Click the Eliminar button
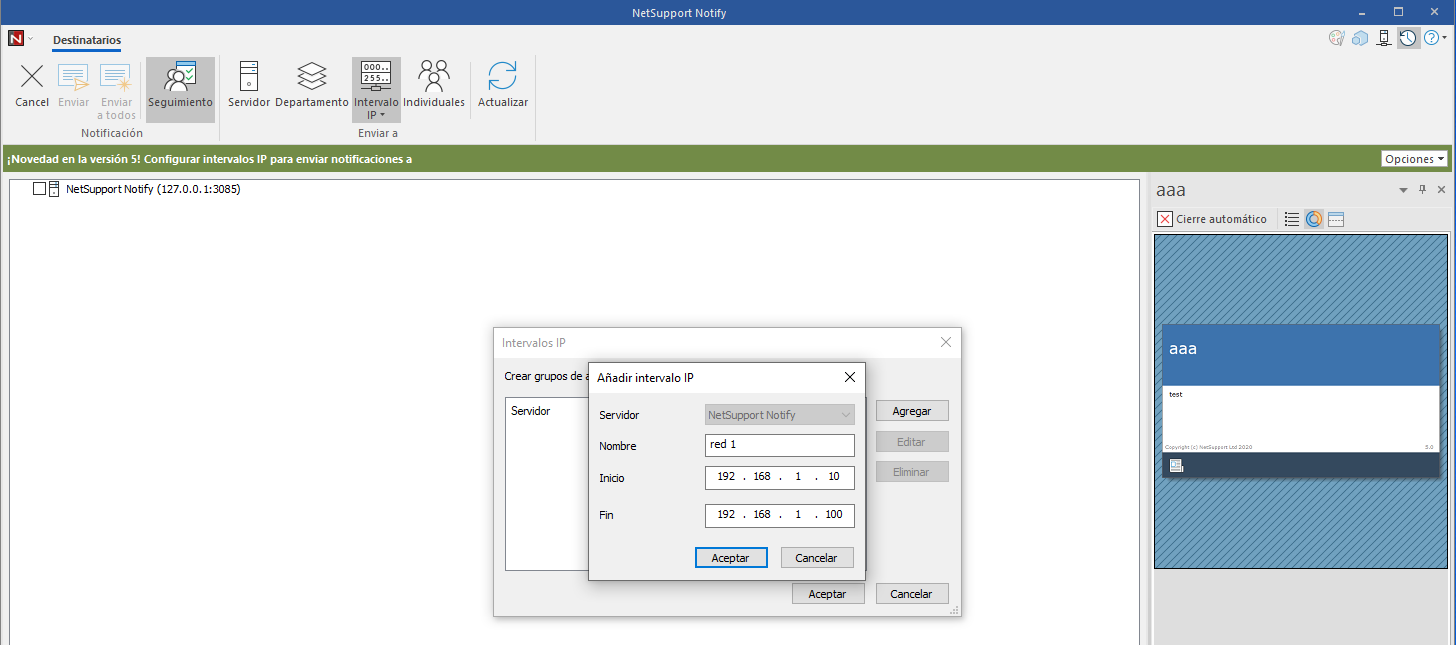The width and height of the screenshot is (1456, 645). pyautogui.click(x=912, y=472)
